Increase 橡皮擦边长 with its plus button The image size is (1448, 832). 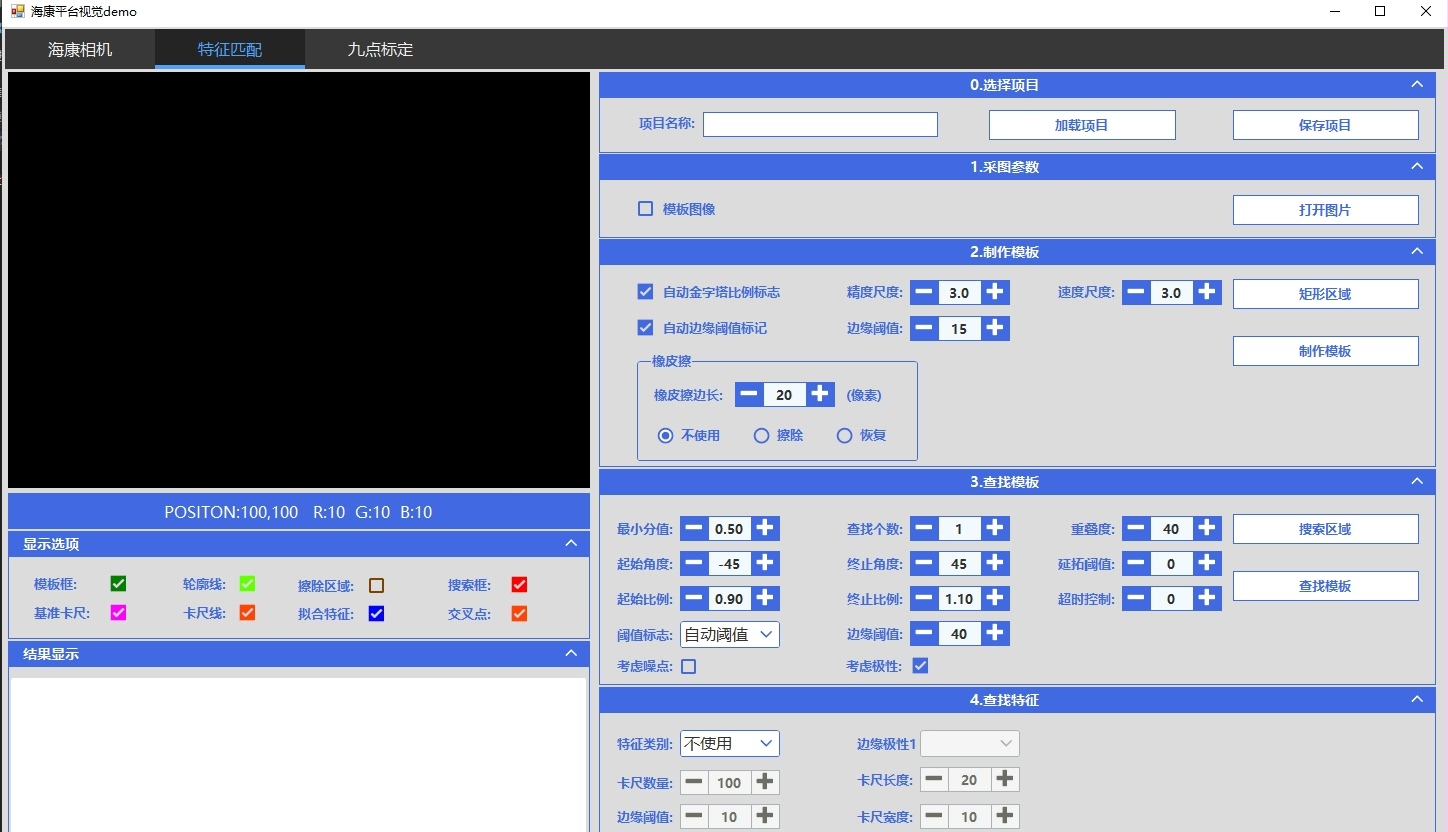click(x=820, y=394)
